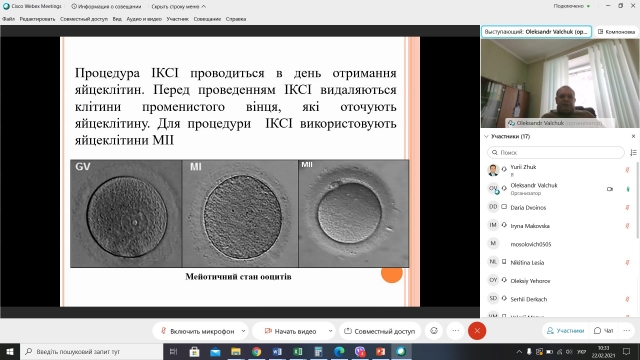Select participant Daria Dvoinos
This screenshot has width=640, height=360.
(x=559, y=207)
